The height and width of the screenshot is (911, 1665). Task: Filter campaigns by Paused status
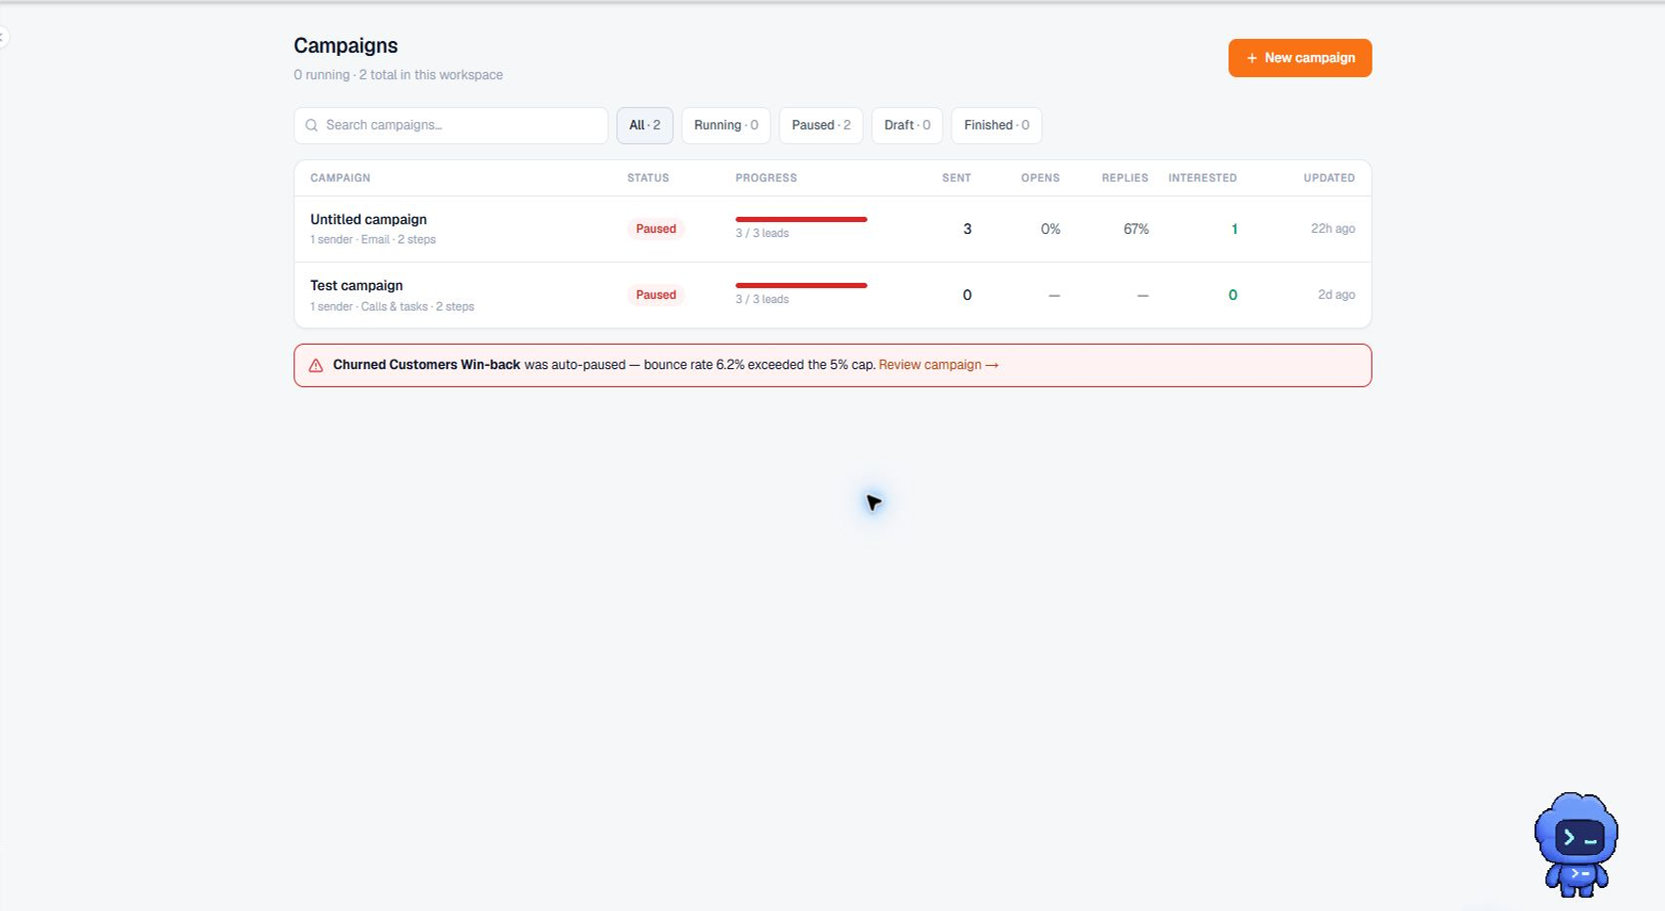click(x=821, y=125)
